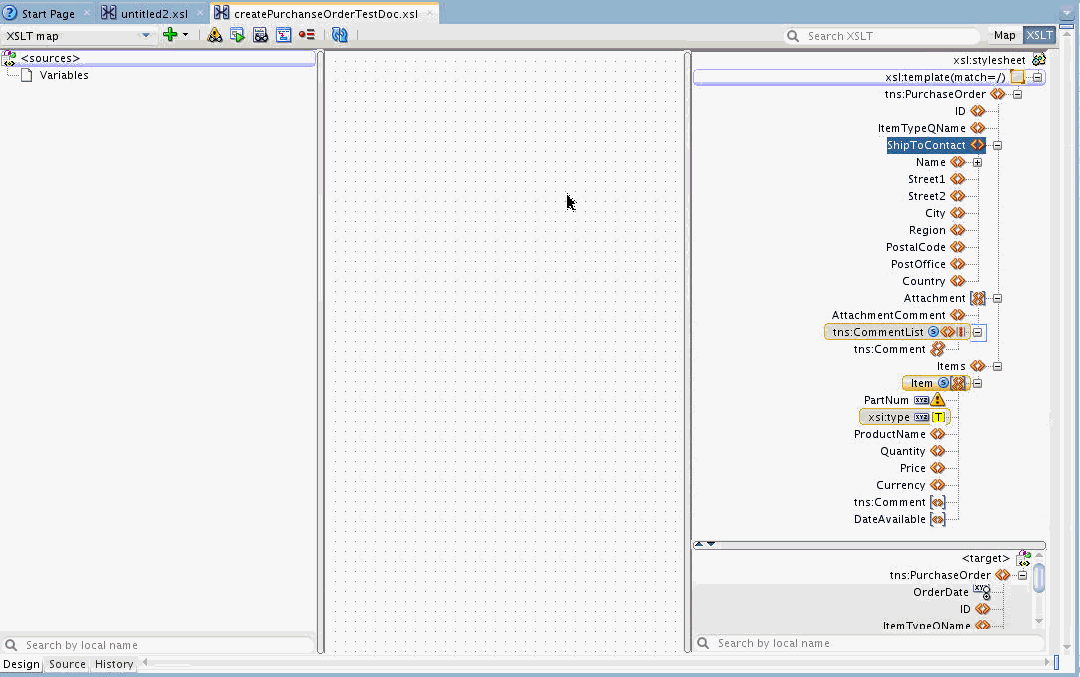Switch to Map view toggle

click(1004, 35)
